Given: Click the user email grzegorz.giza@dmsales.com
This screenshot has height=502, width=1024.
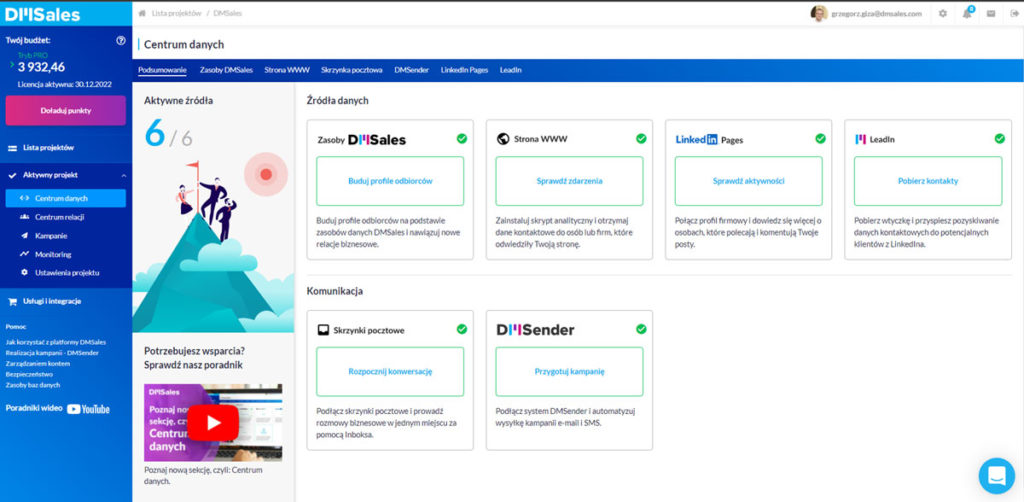Looking at the screenshot, I should (876, 13).
